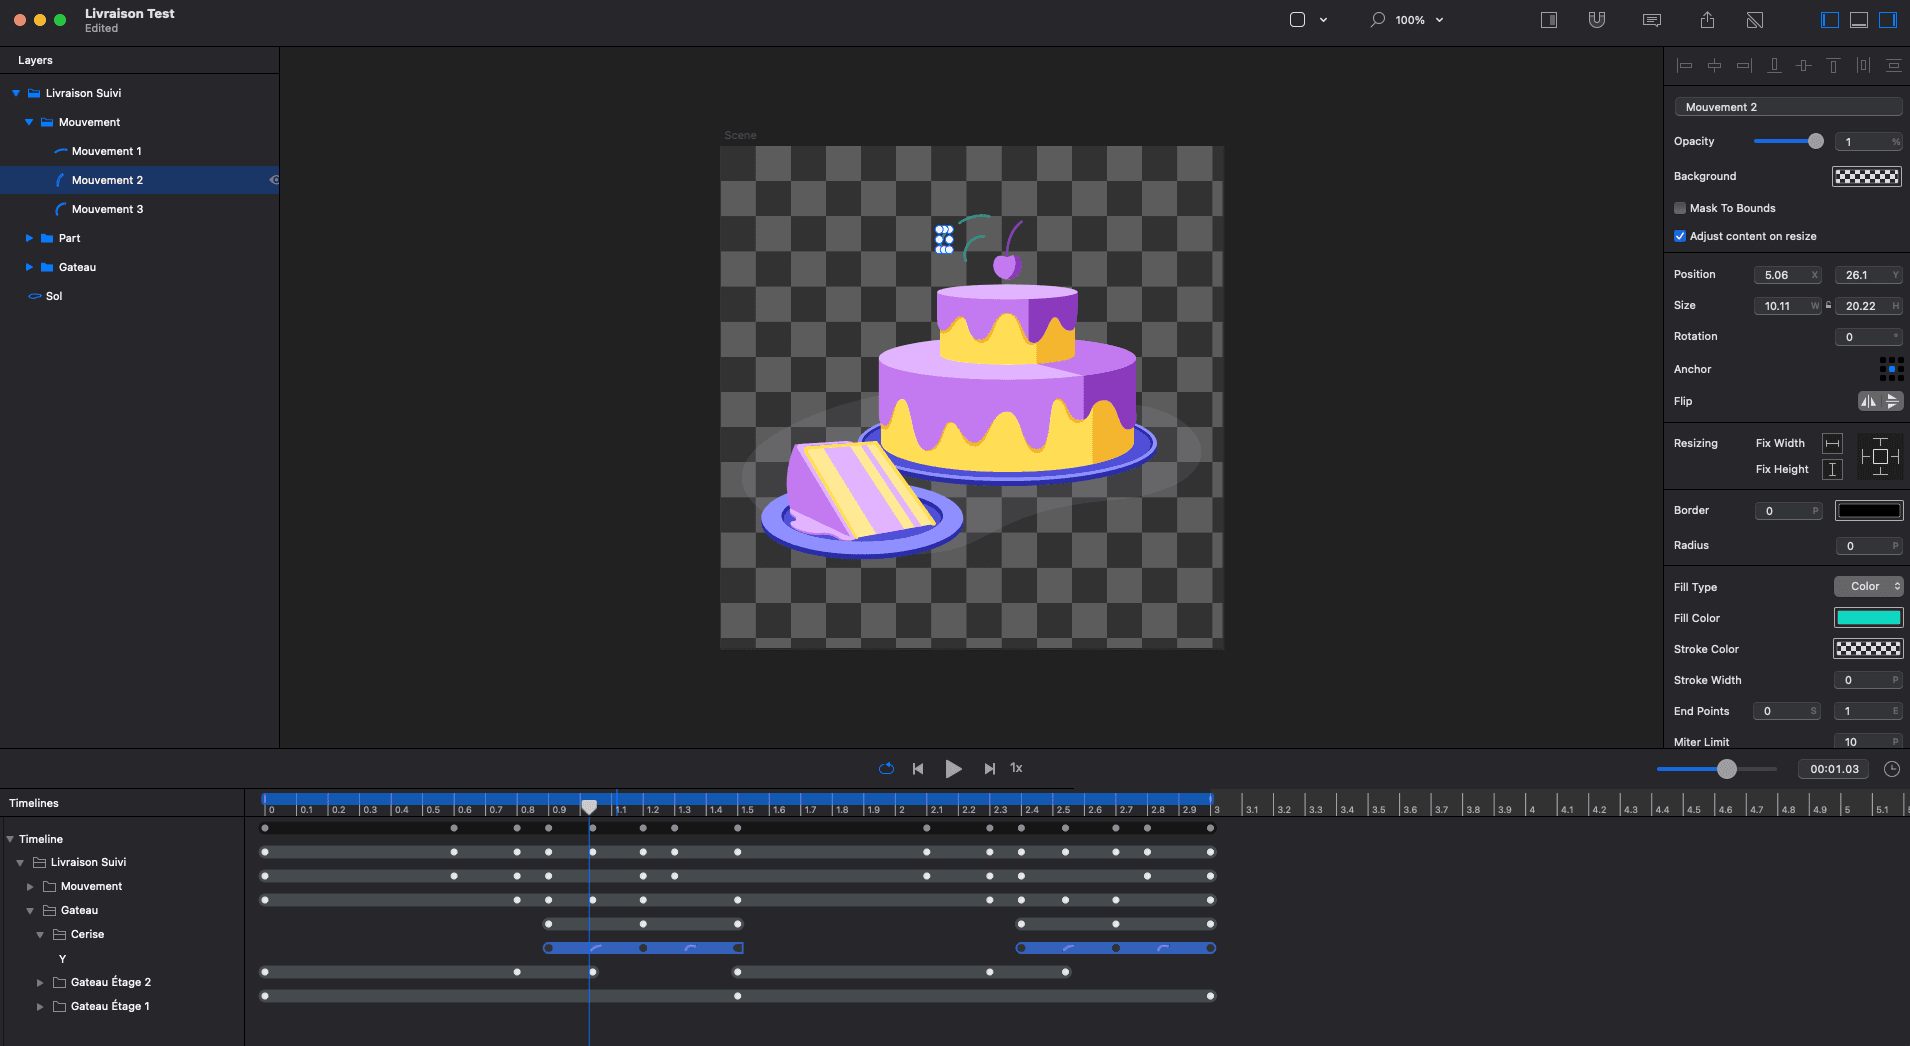Click the align horizontal centers icon
Viewport: 1910px width, 1046px height.
tap(1714, 65)
